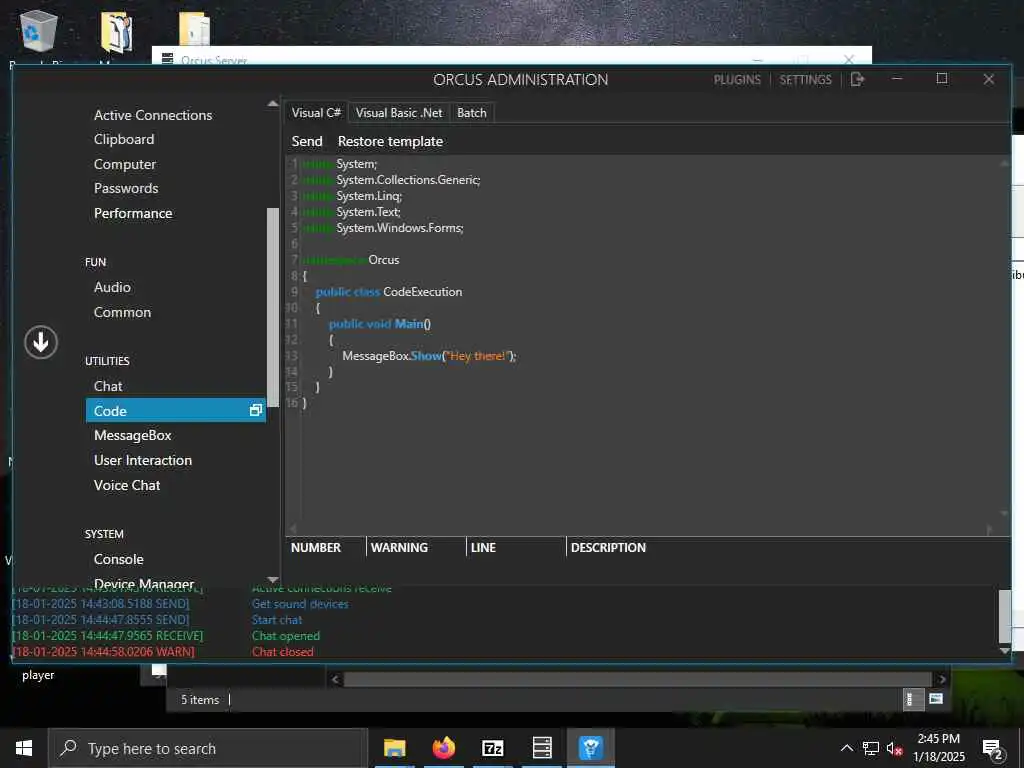Click Explorer horizontal scrollbar right arrow
This screenshot has height=768, width=1024.
(941, 679)
